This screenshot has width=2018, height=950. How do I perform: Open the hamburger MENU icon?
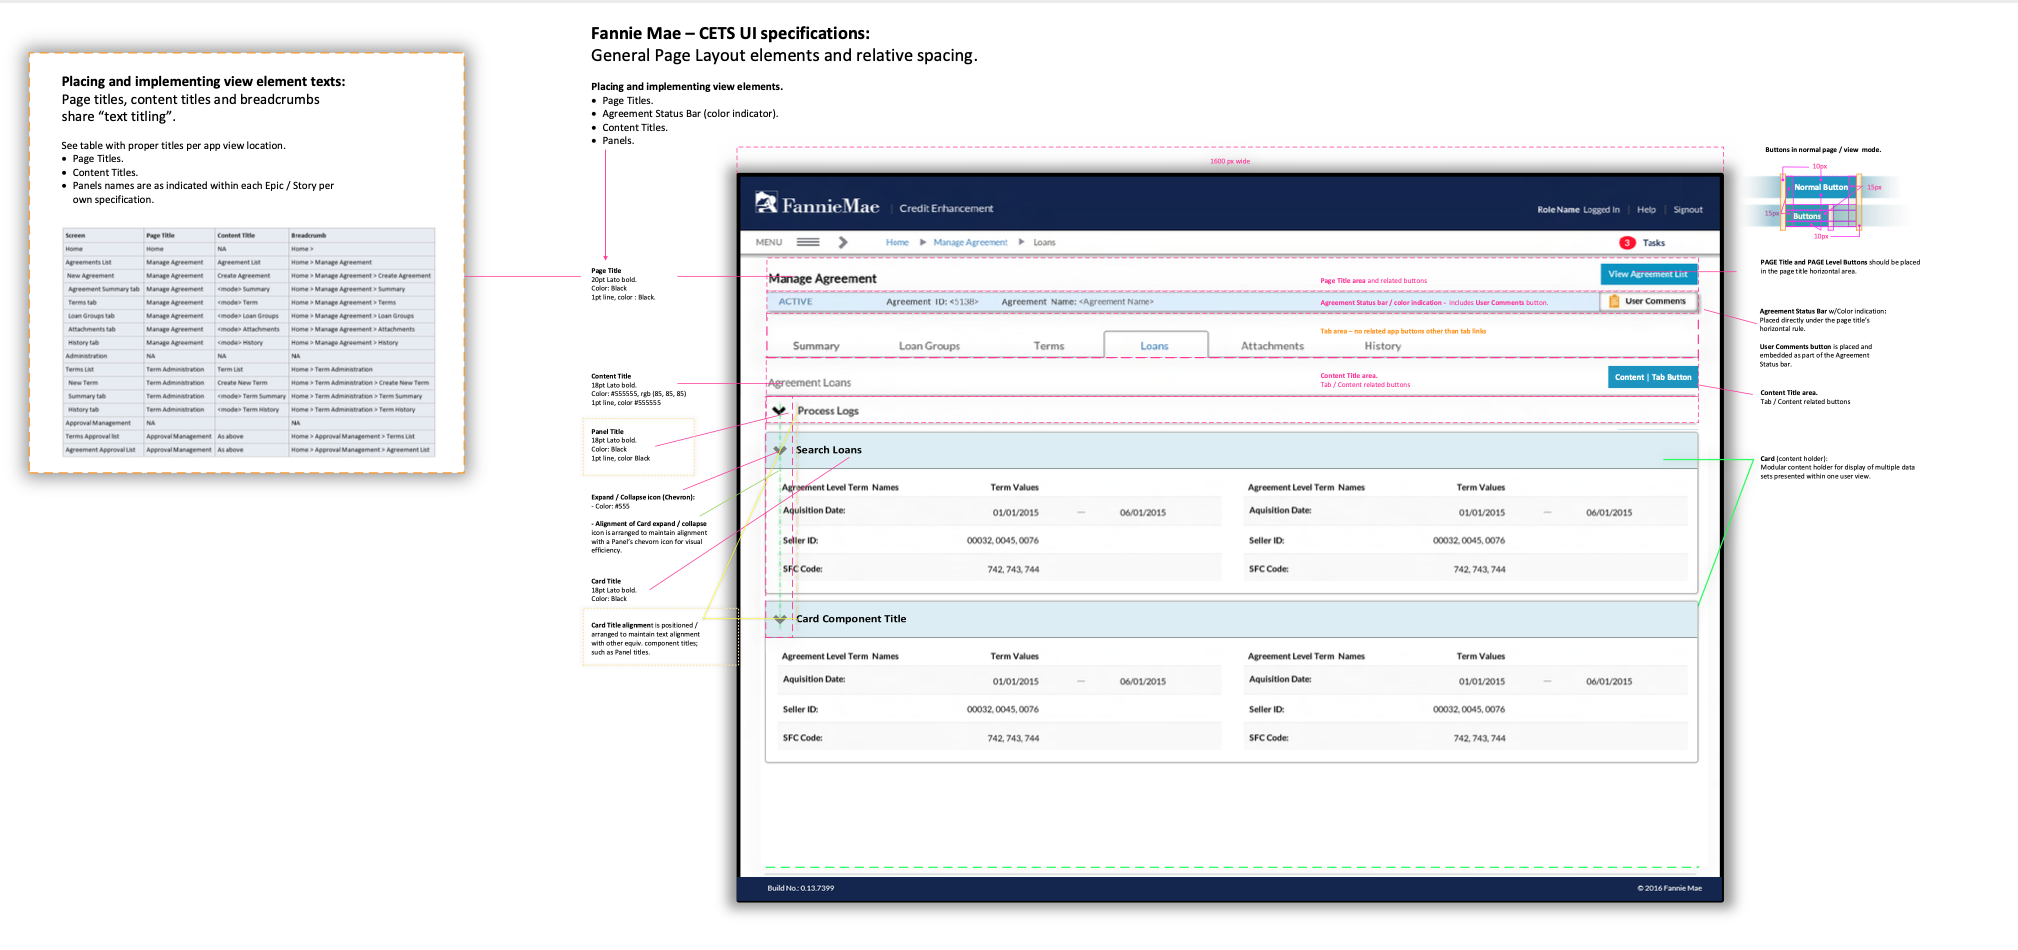[808, 242]
